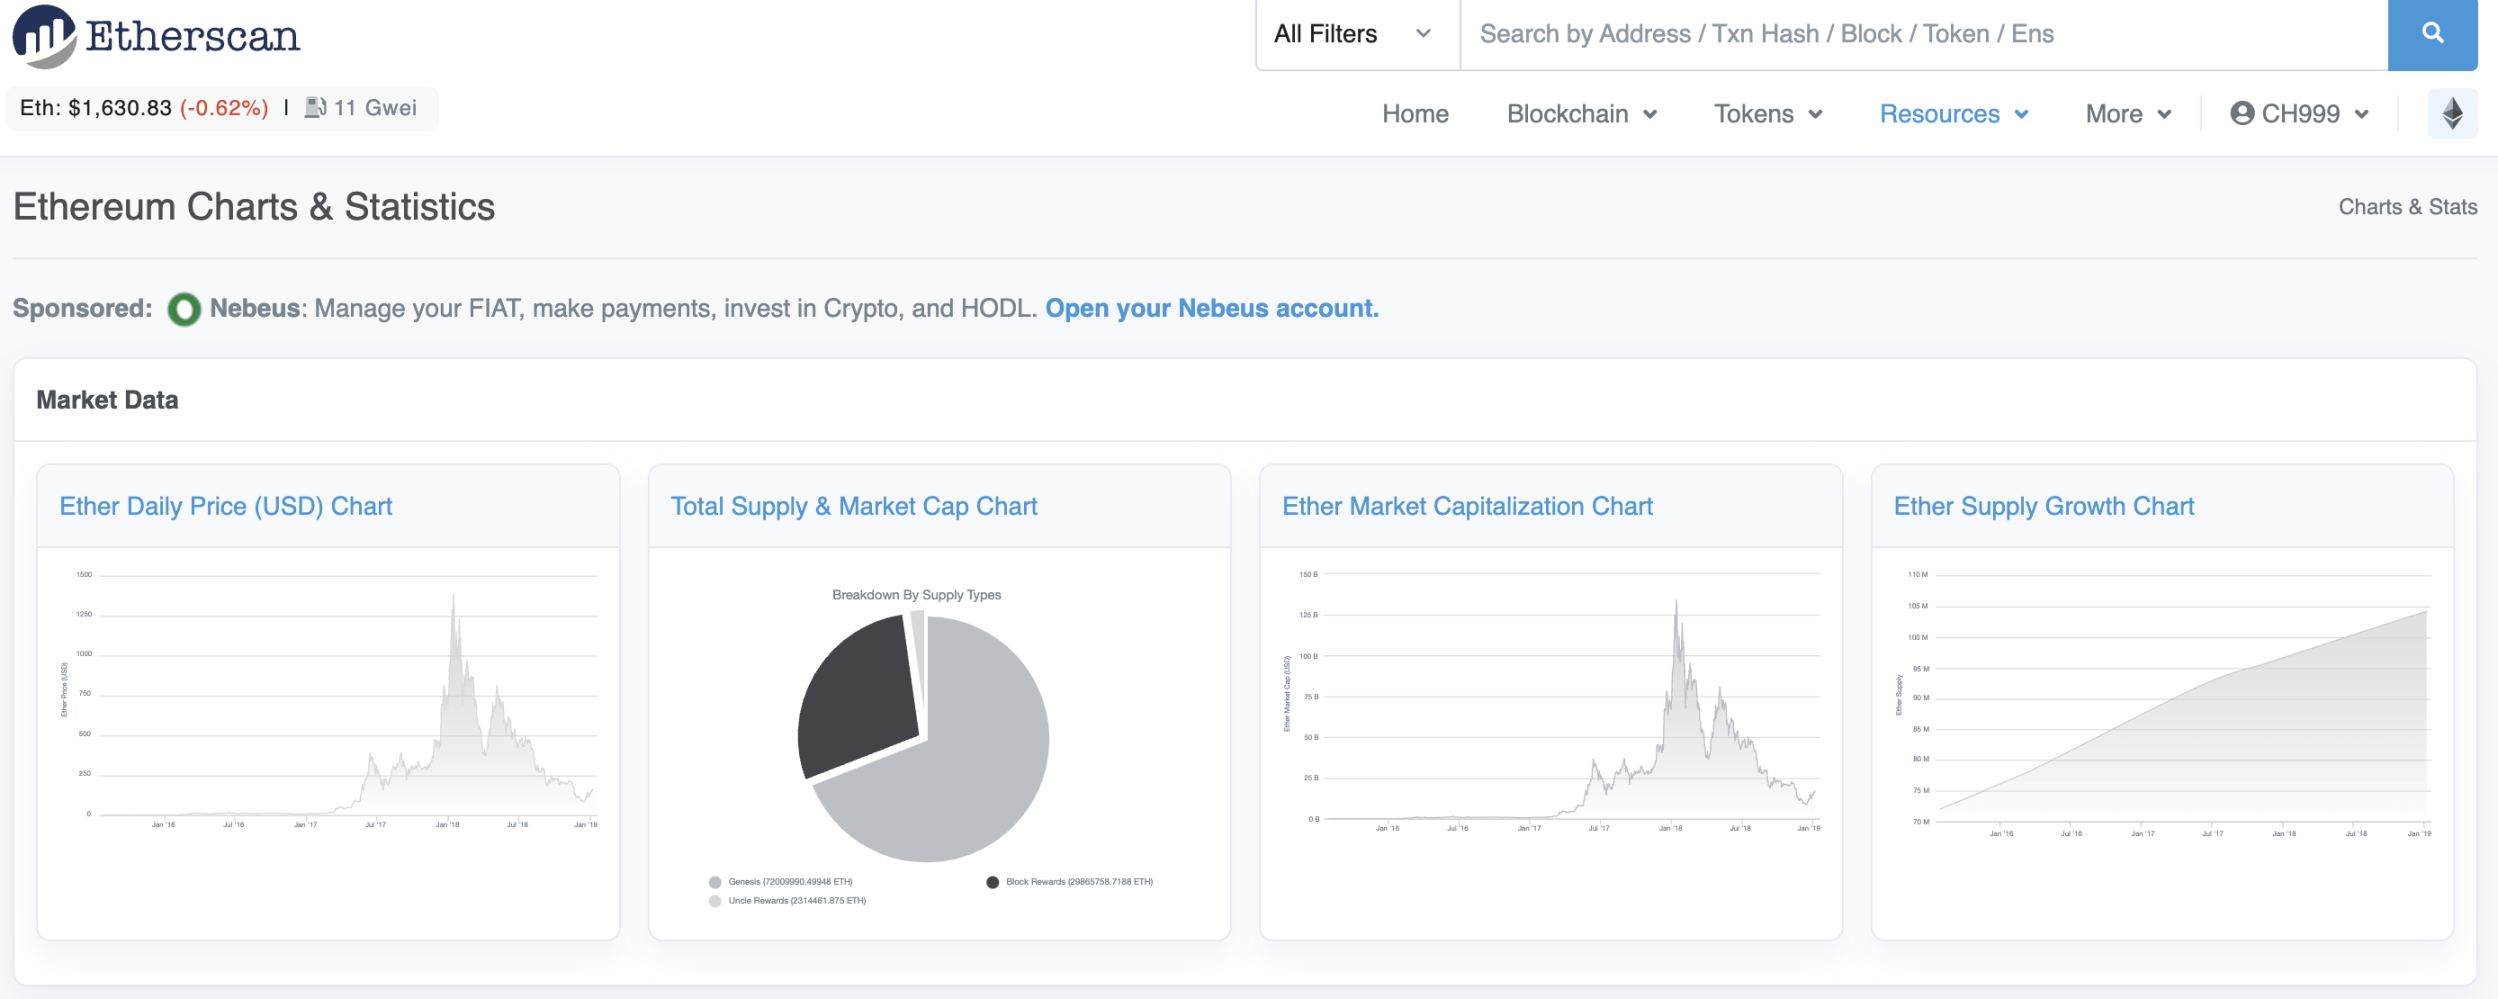Screen dimensions: 2498x999
Task: Go to the Home menu item
Action: click(x=1415, y=114)
